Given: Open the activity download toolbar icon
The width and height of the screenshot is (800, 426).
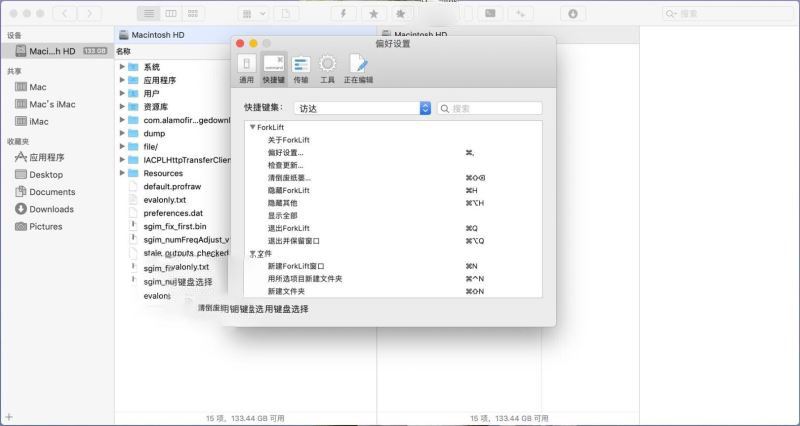Looking at the screenshot, I should [573, 14].
